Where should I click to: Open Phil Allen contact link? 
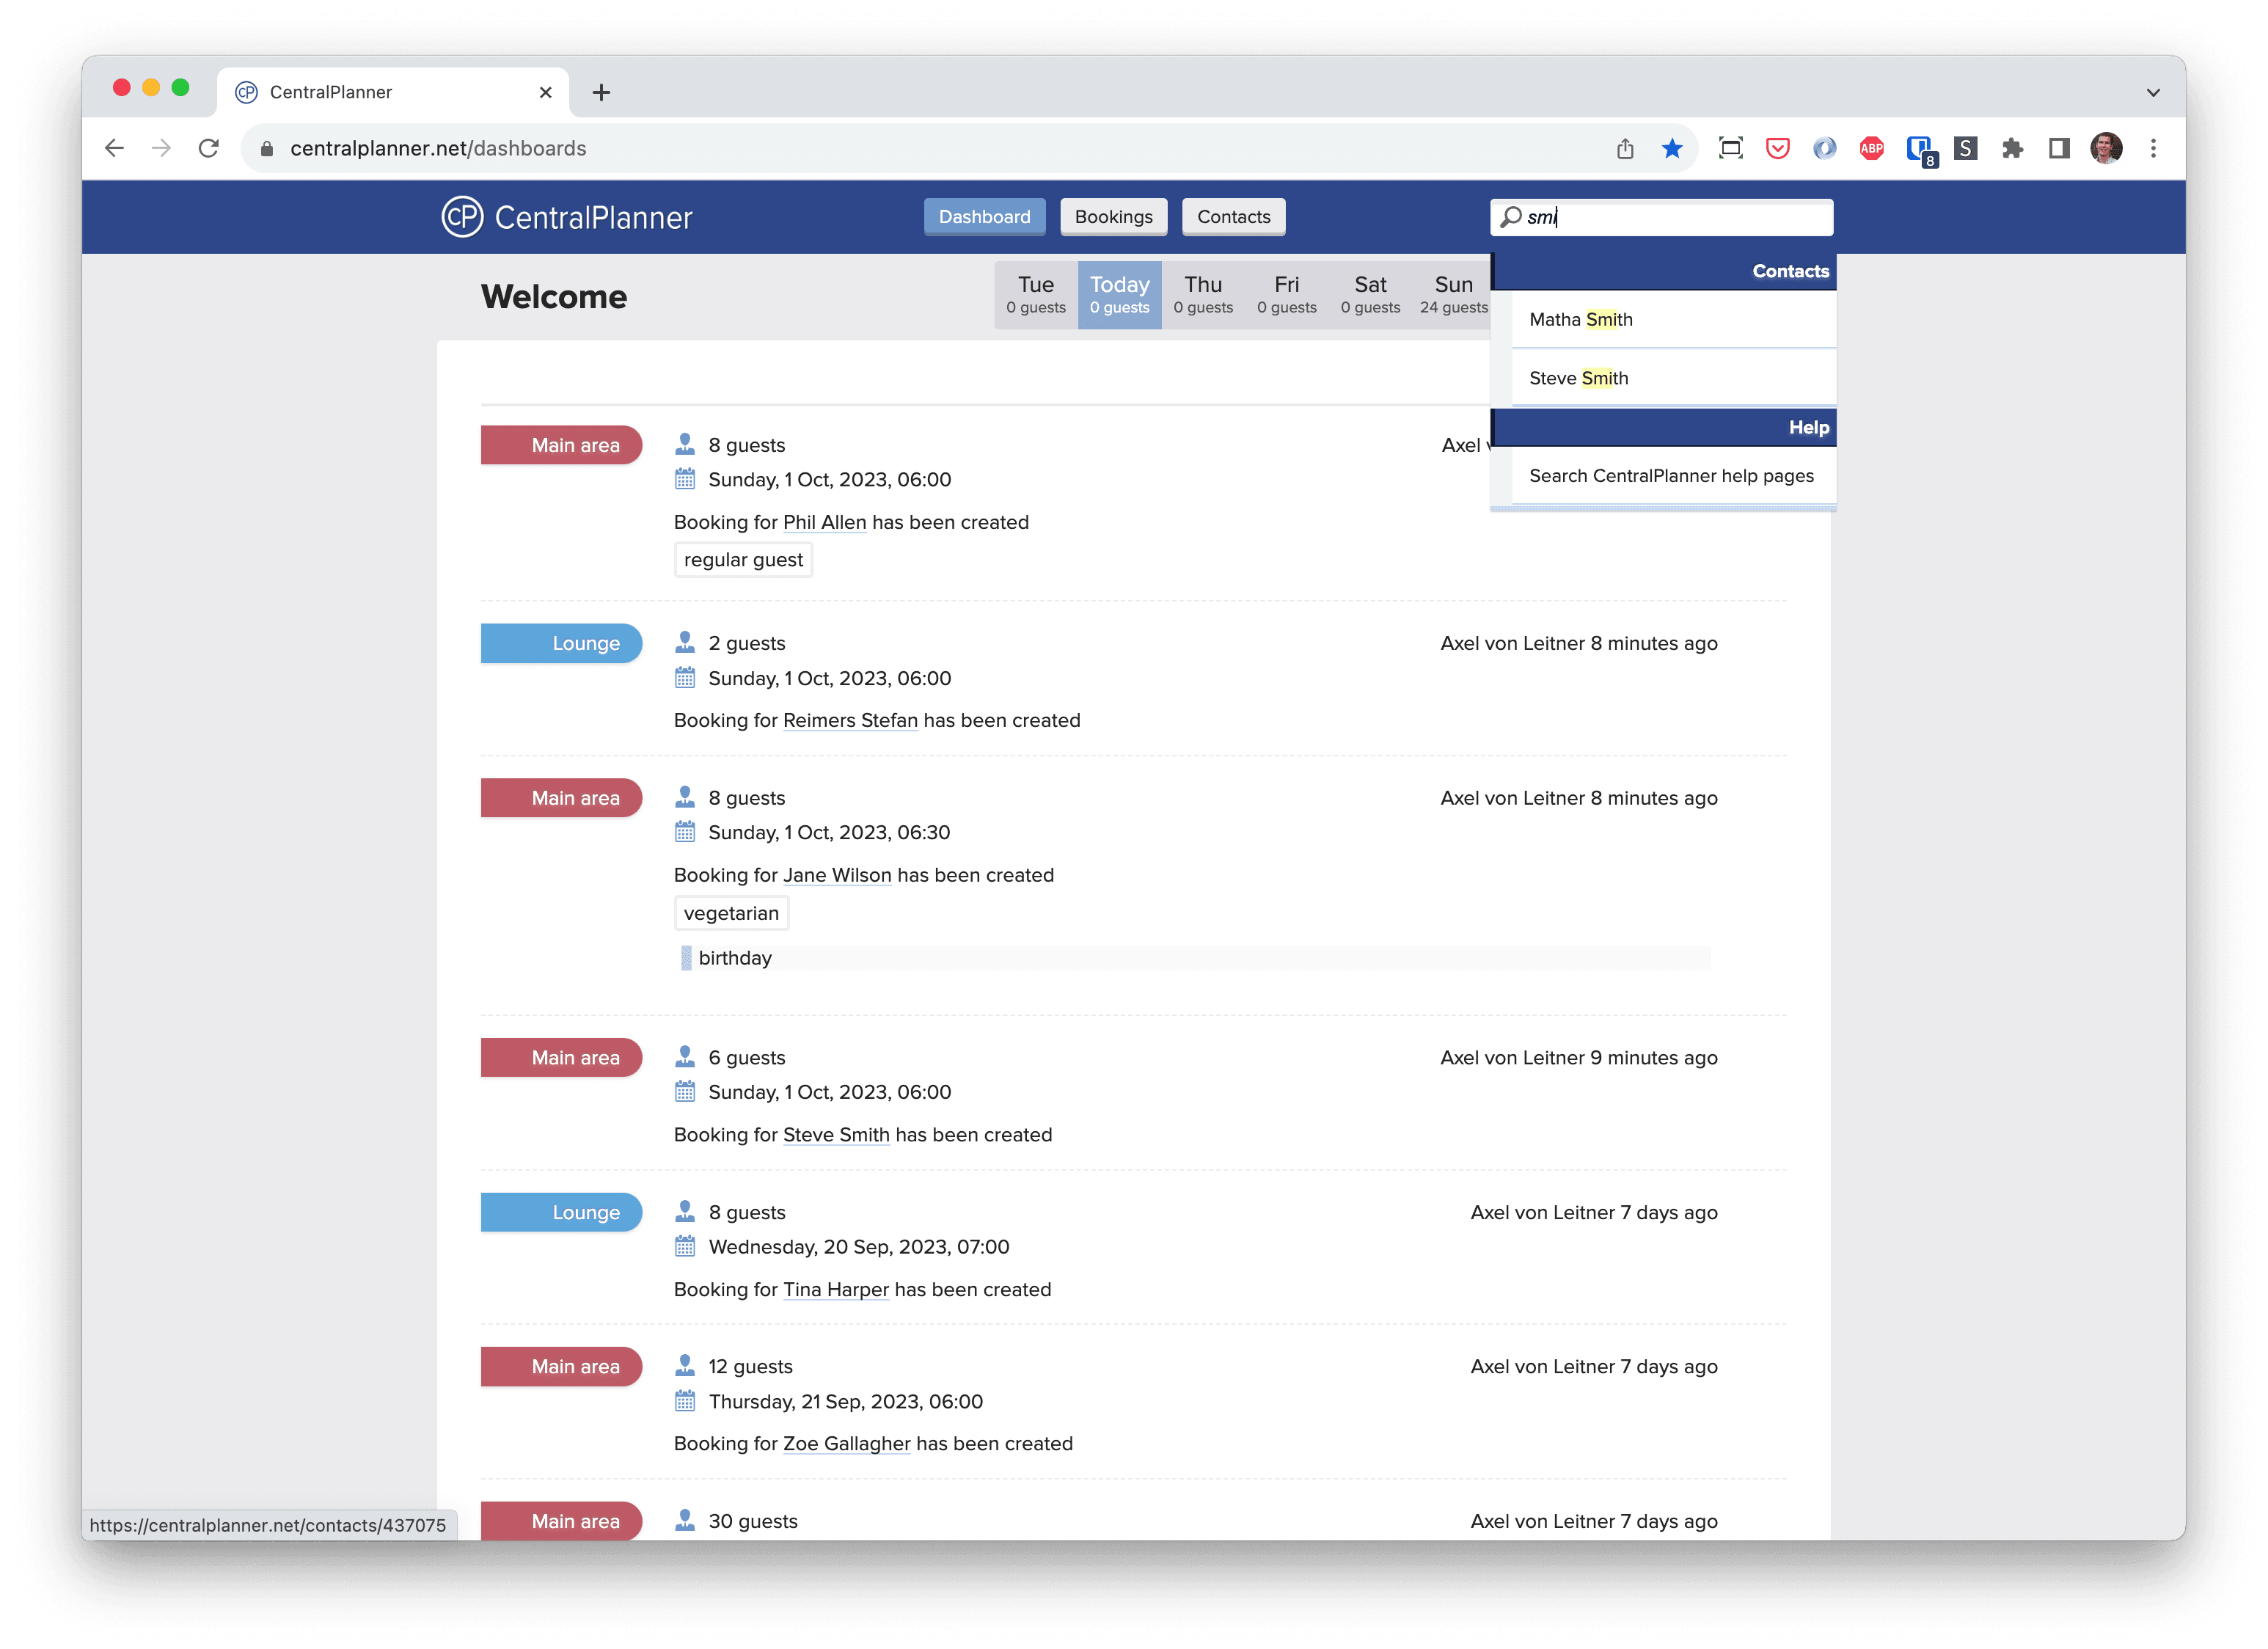coord(824,522)
